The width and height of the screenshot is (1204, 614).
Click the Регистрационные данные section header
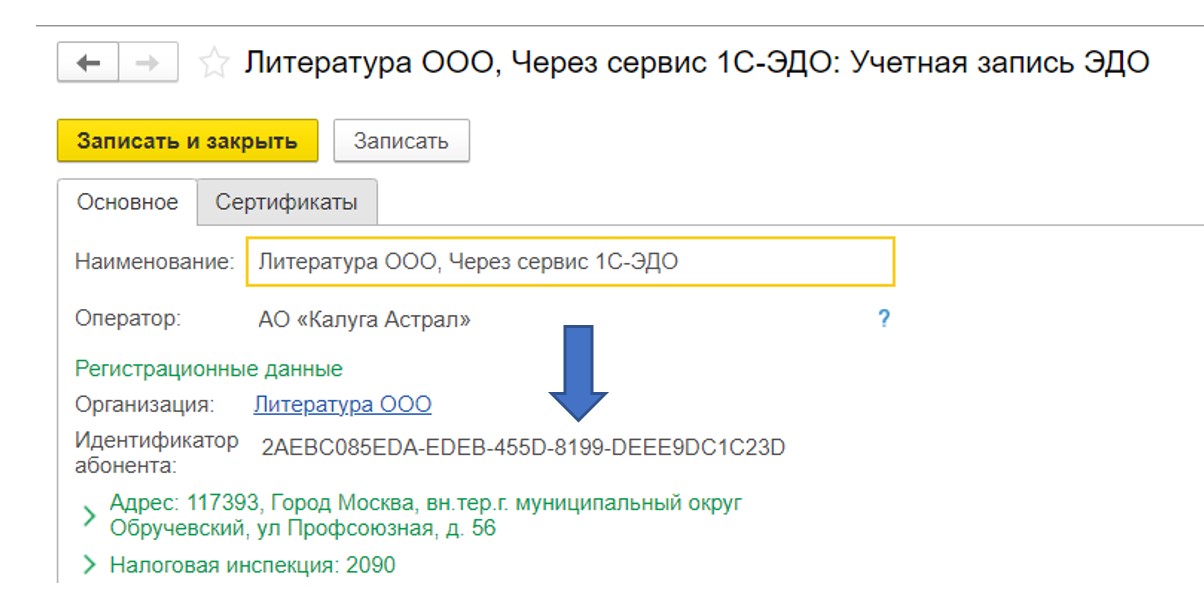[208, 369]
